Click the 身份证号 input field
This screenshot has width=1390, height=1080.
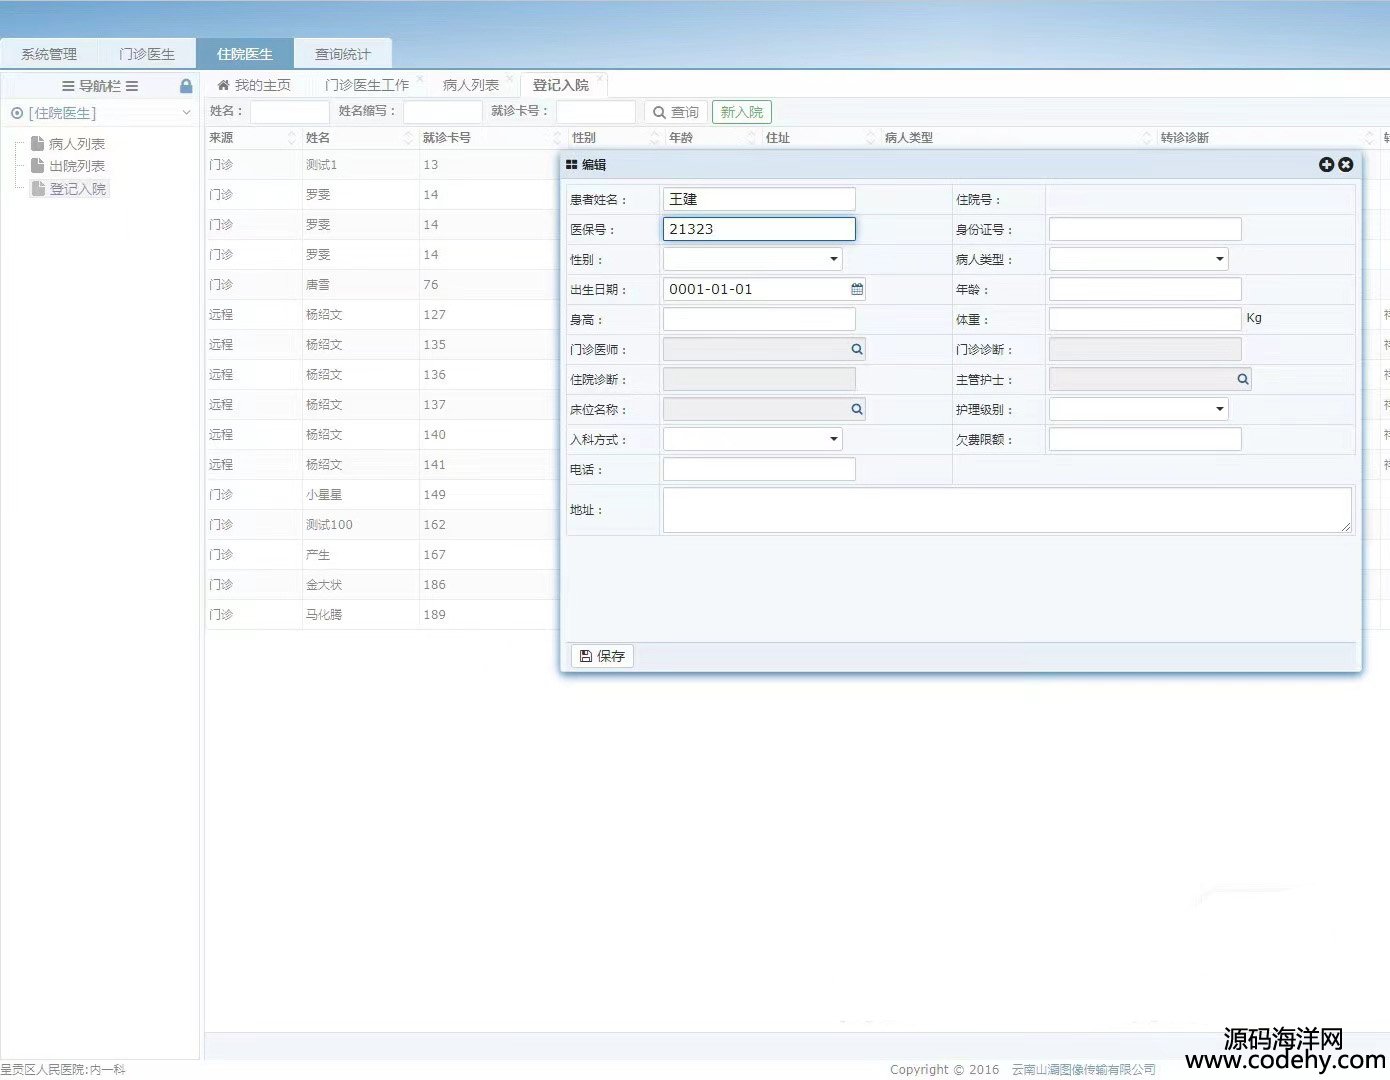[x=1145, y=229]
